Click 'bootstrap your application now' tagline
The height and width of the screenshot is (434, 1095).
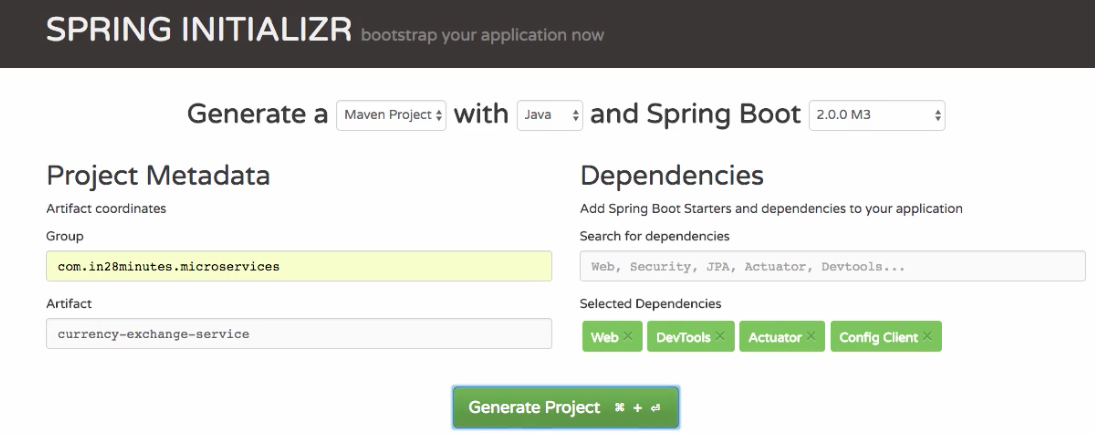[x=482, y=35]
